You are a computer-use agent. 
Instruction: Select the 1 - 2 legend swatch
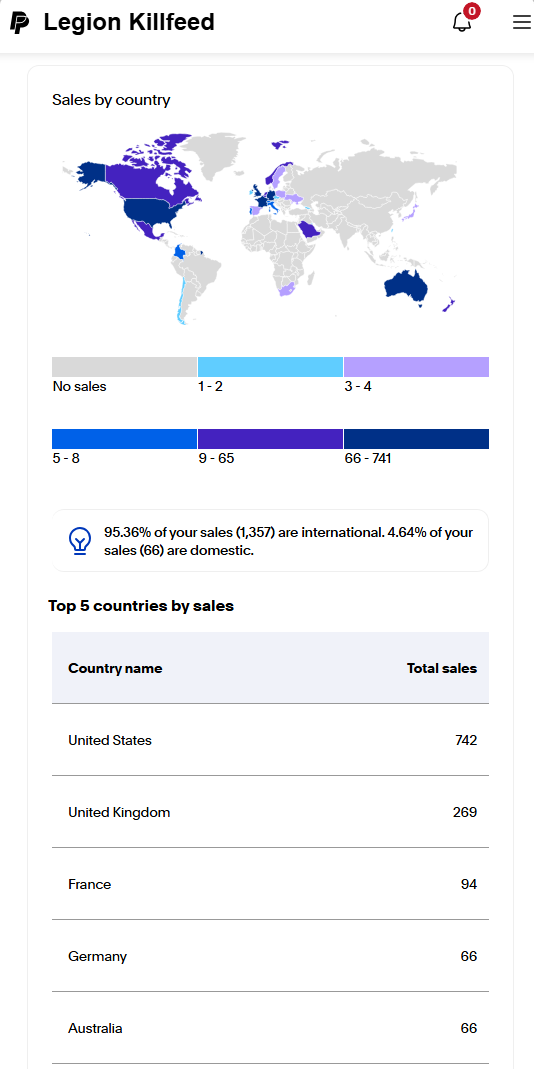tap(270, 367)
